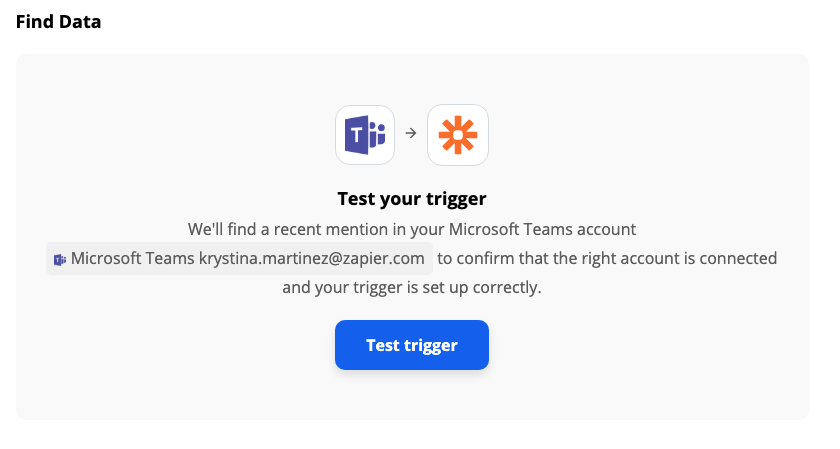Click the small Teams icon in account chip
Viewport: 840px width, 449px height.
(x=59, y=260)
